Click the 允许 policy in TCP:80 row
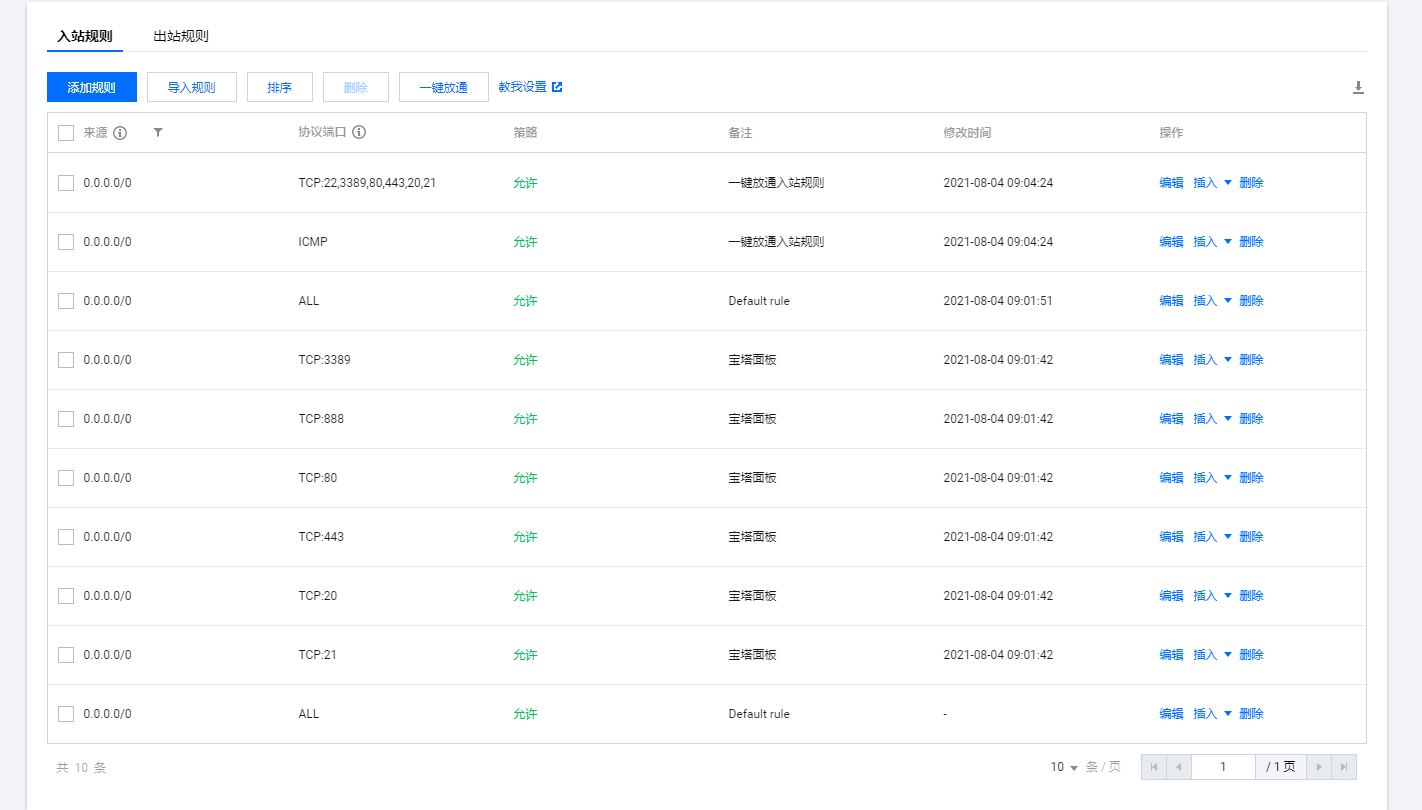The width and height of the screenshot is (1422, 810). (525, 478)
